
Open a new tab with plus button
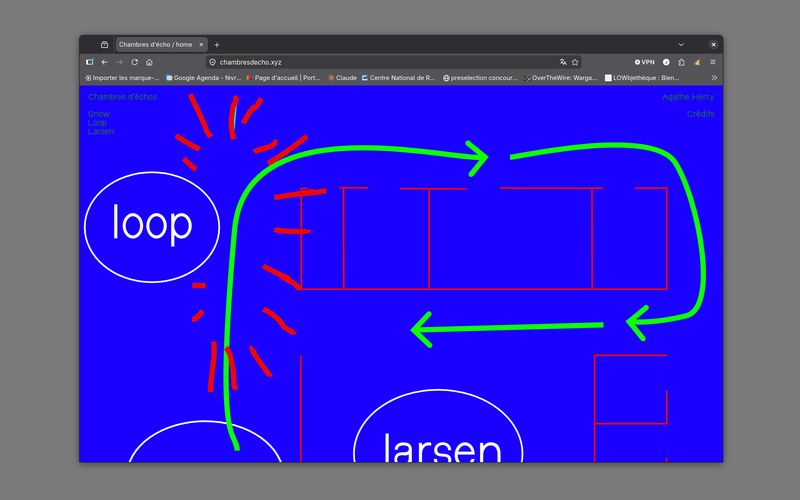tap(217, 44)
